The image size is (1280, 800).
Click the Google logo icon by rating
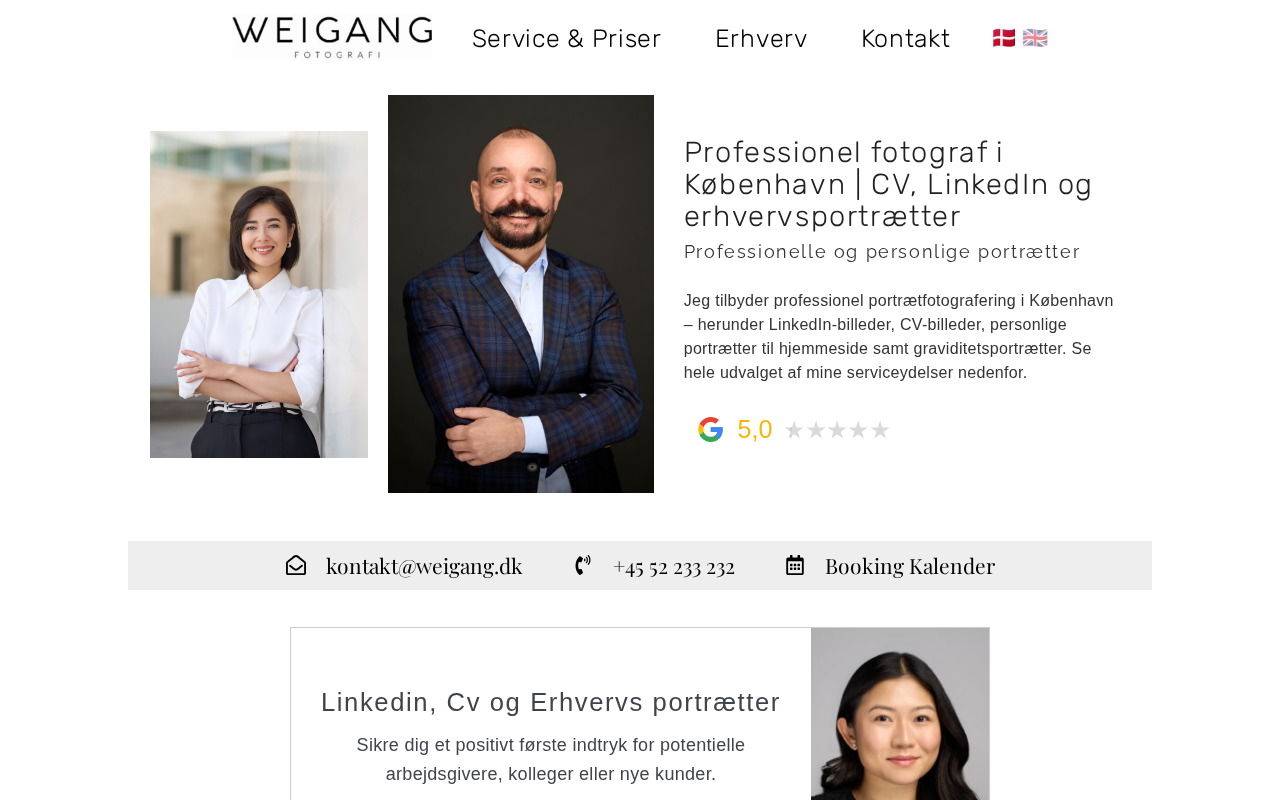point(711,429)
